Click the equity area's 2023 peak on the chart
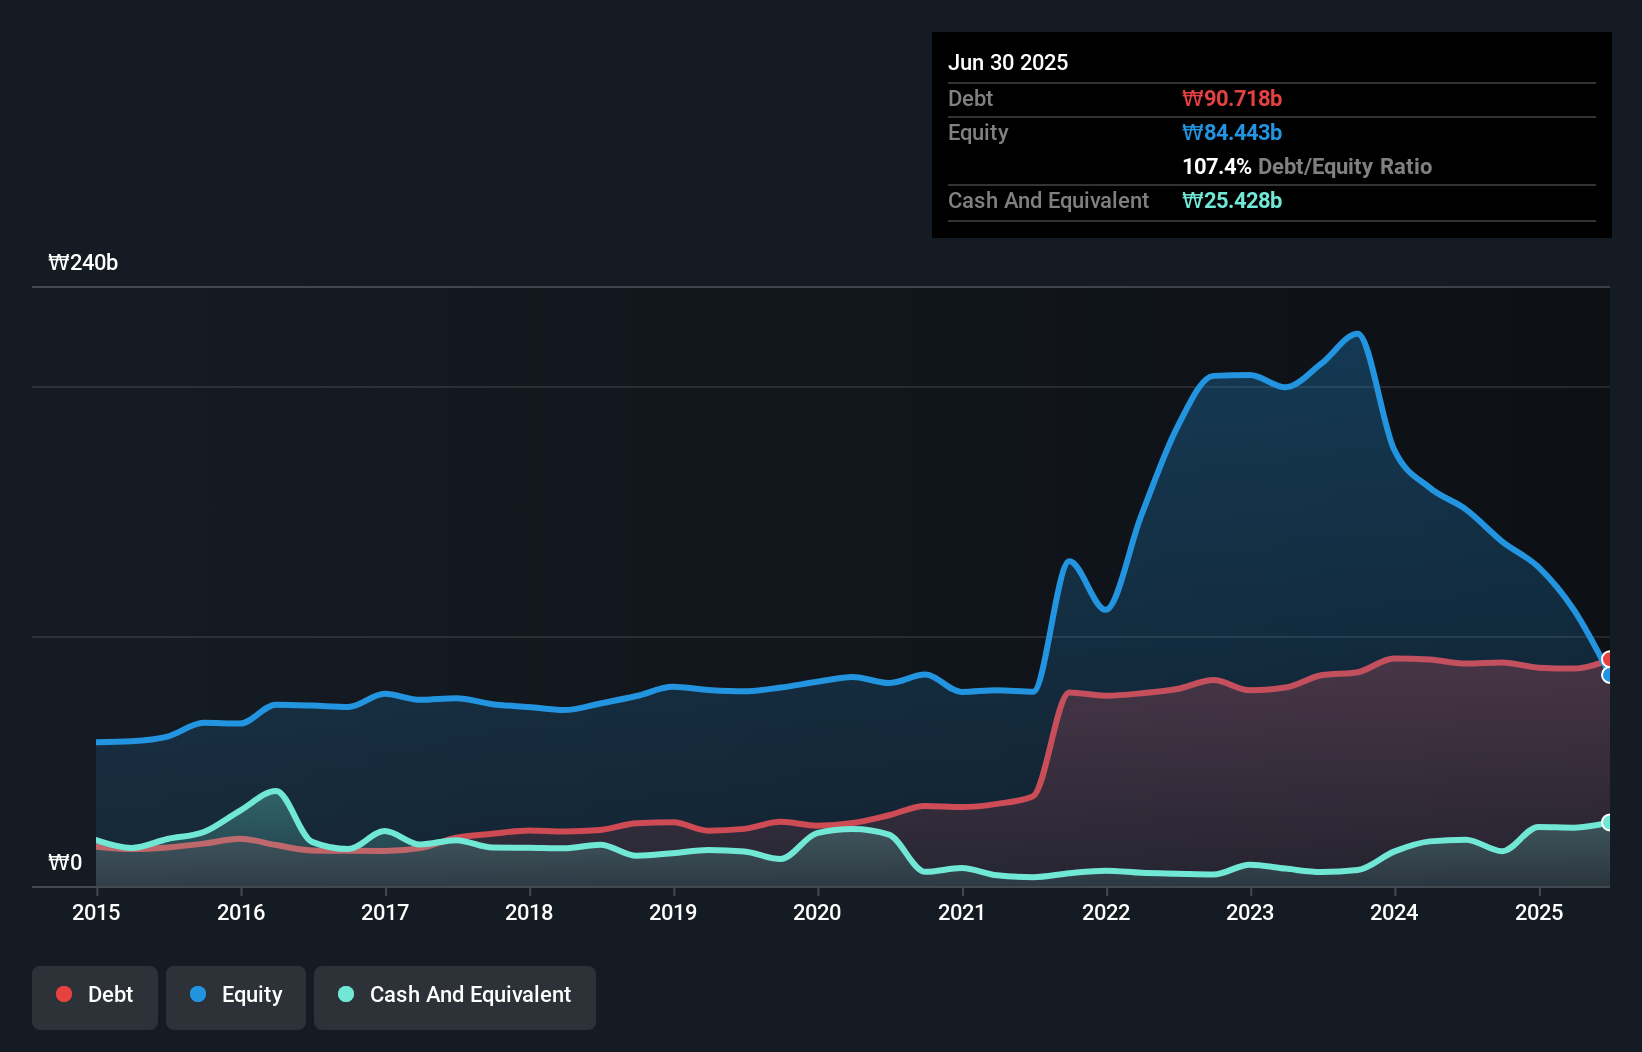The image size is (1642, 1052). pyautogui.click(x=1356, y=335)
